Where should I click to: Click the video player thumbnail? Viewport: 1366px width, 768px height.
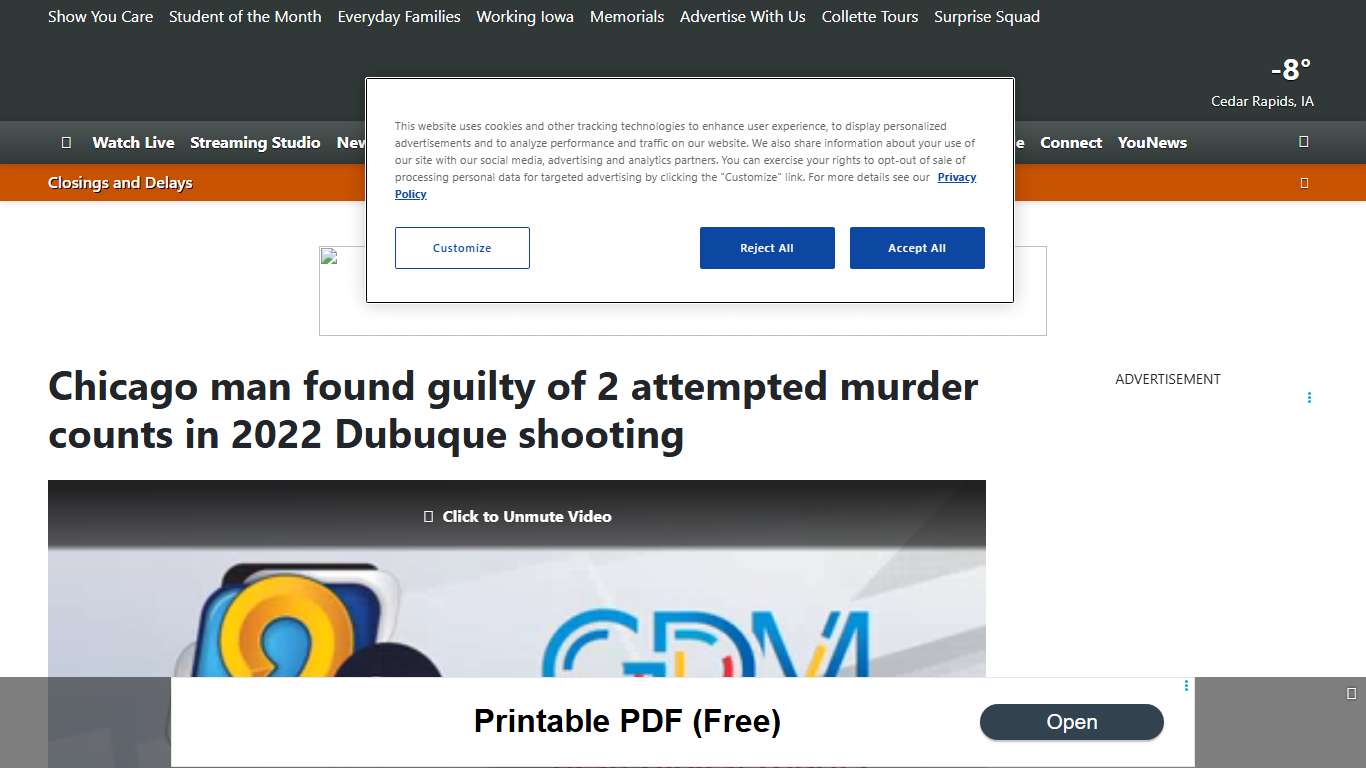tap(516, 600)
